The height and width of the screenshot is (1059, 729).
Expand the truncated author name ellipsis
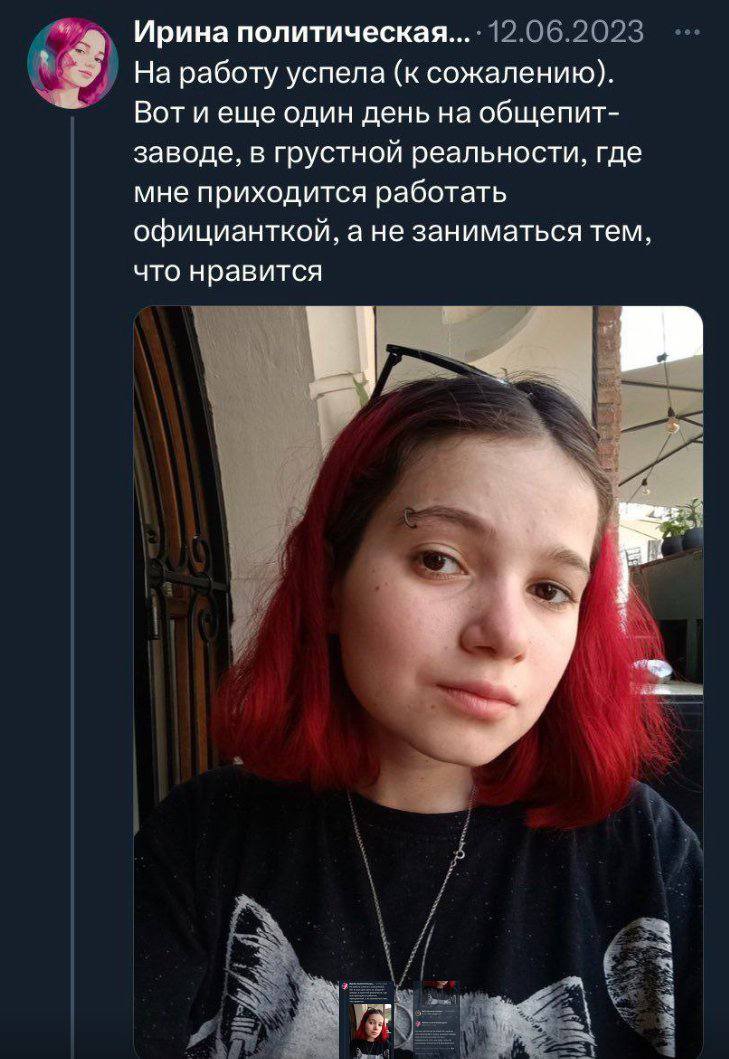click(461, 34)
